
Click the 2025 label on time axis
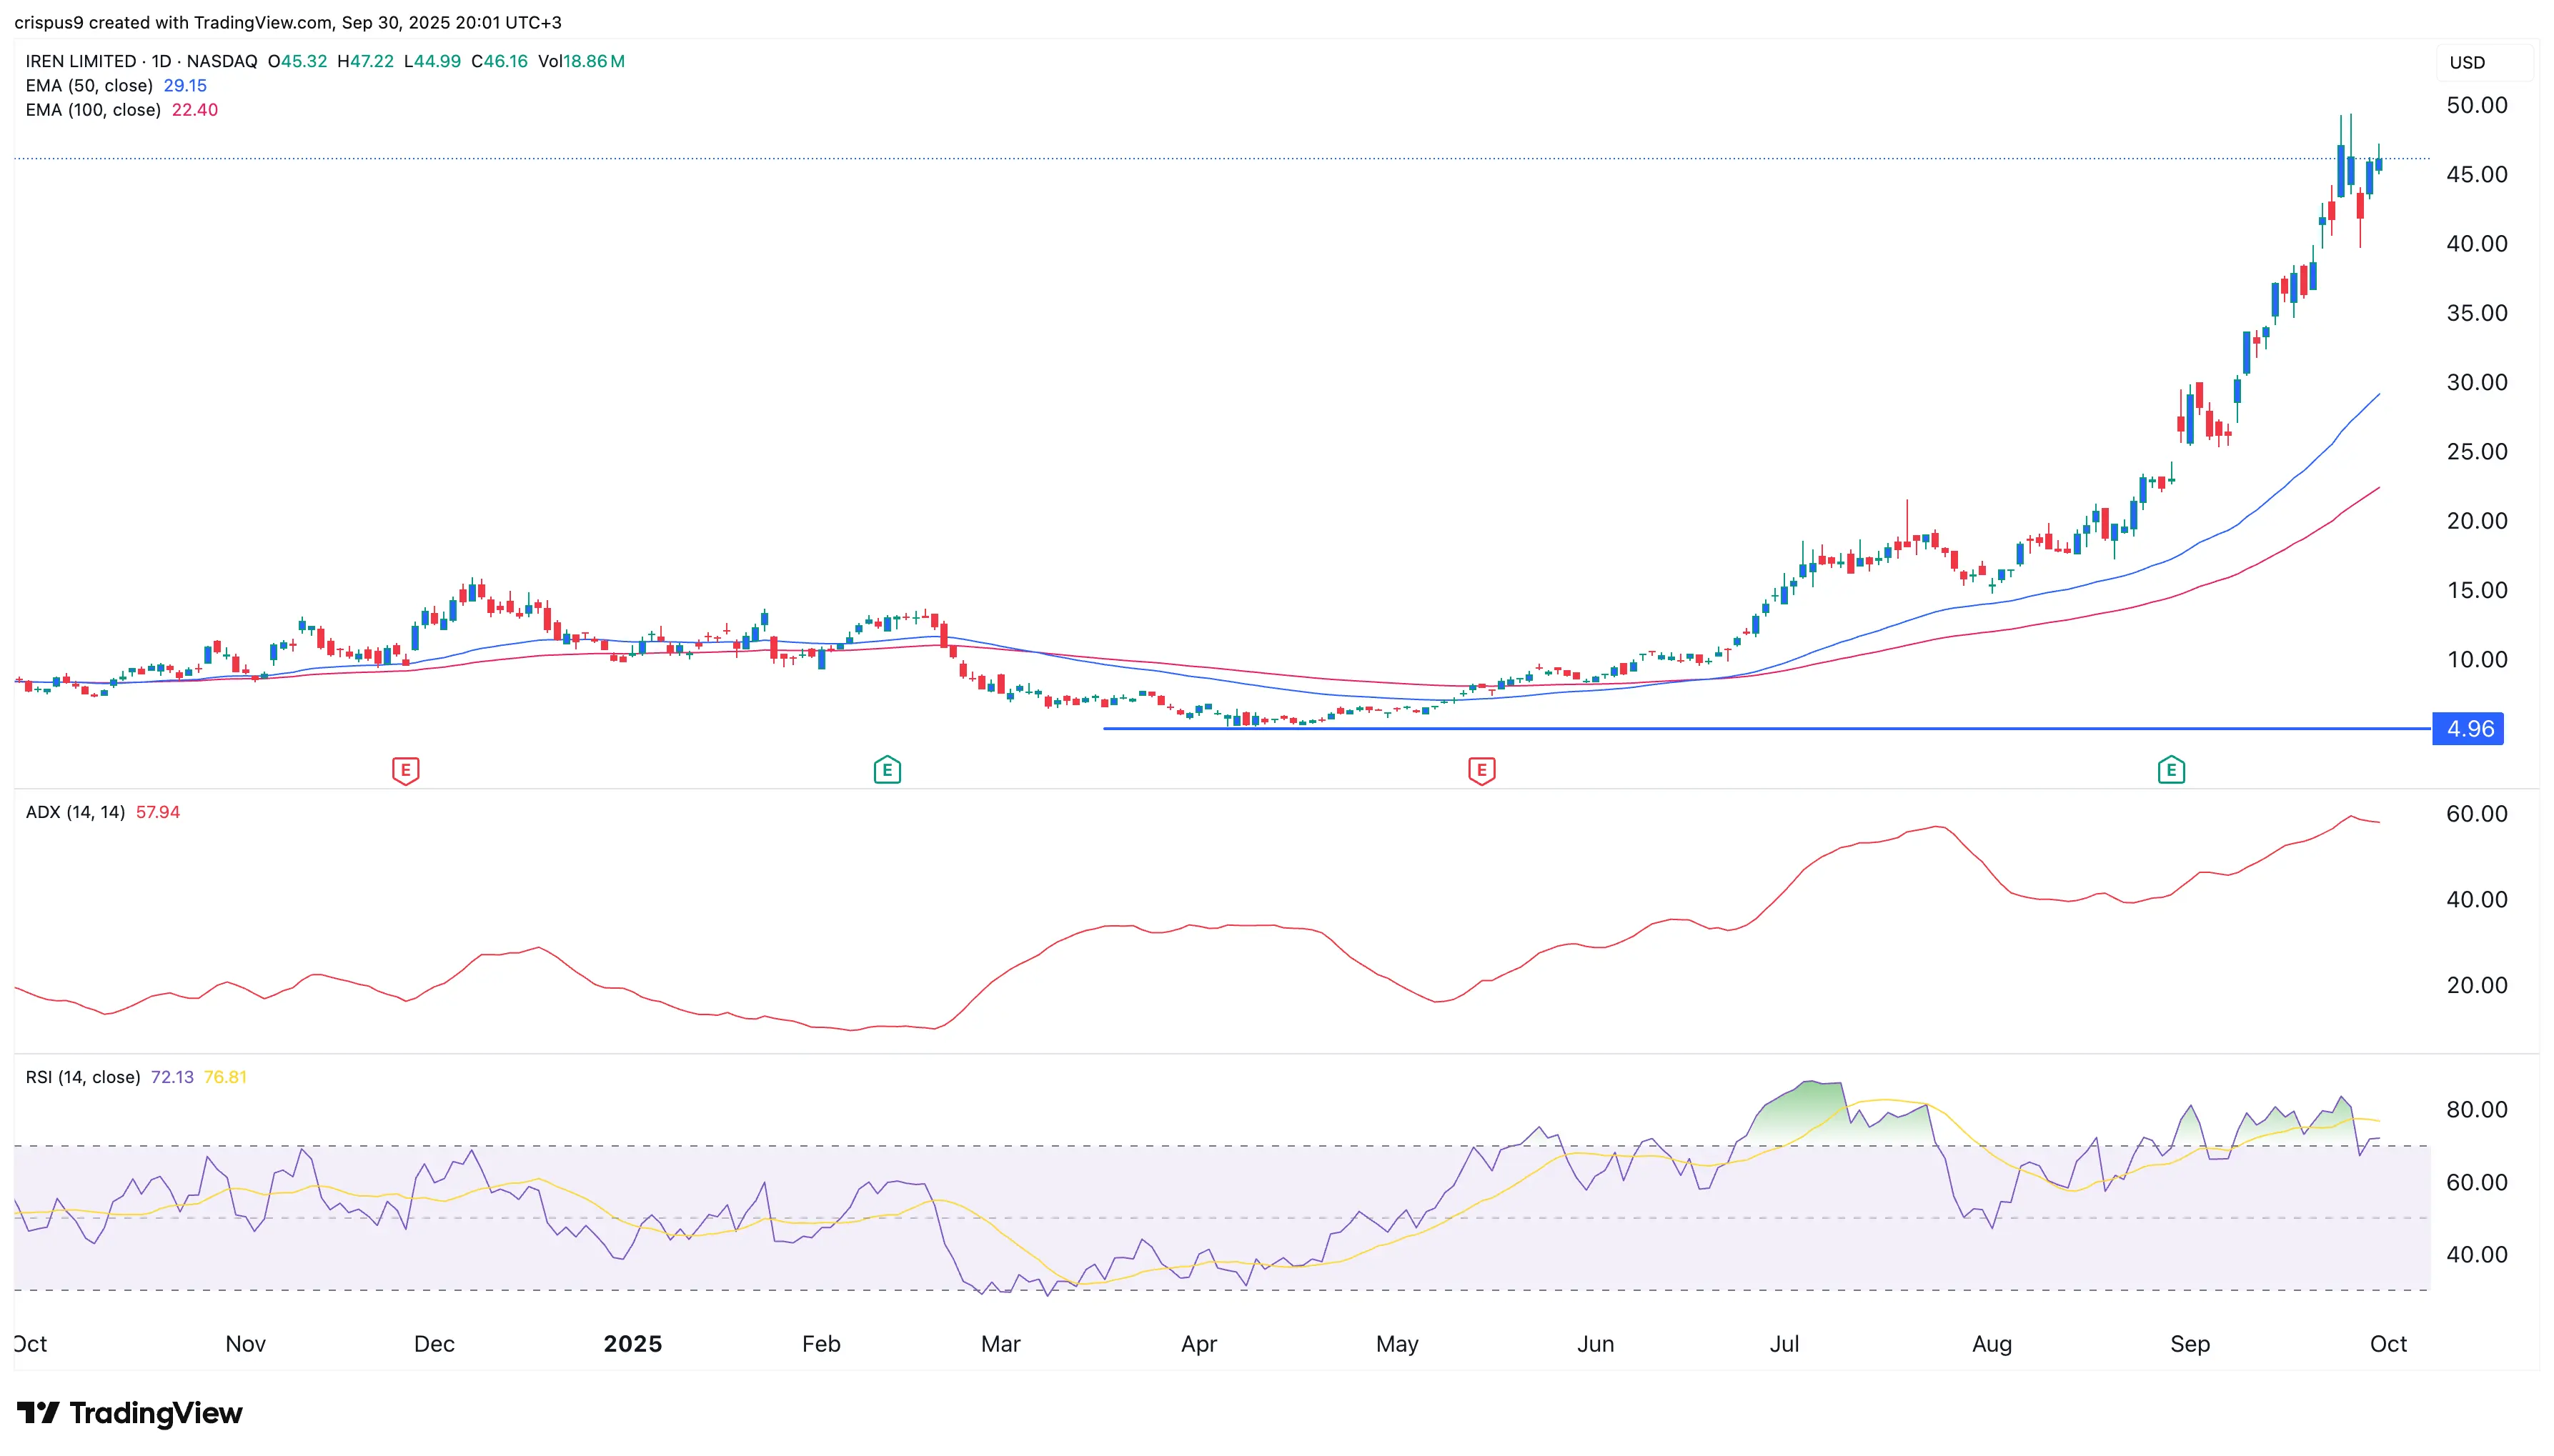pos(632,1343)
